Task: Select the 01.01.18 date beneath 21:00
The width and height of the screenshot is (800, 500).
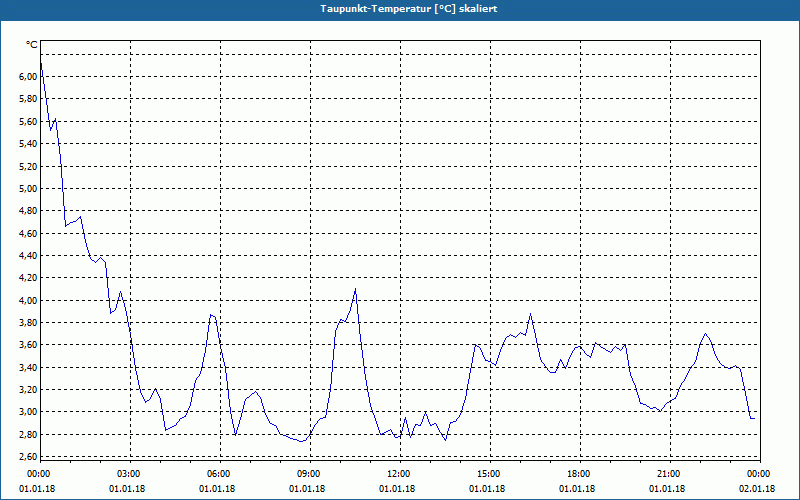Action: tap(667, 489)
